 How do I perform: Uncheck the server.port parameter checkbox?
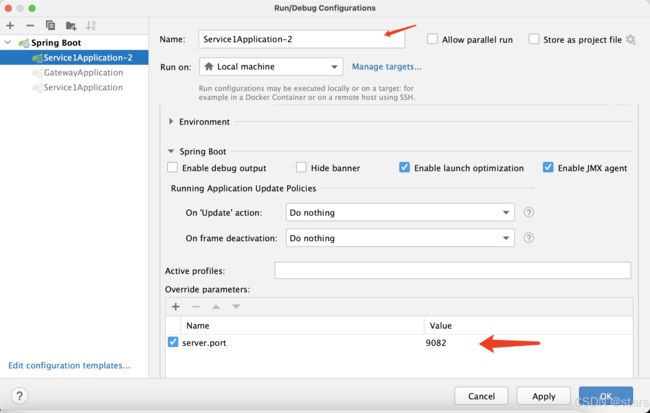click(x=173, y=342)
